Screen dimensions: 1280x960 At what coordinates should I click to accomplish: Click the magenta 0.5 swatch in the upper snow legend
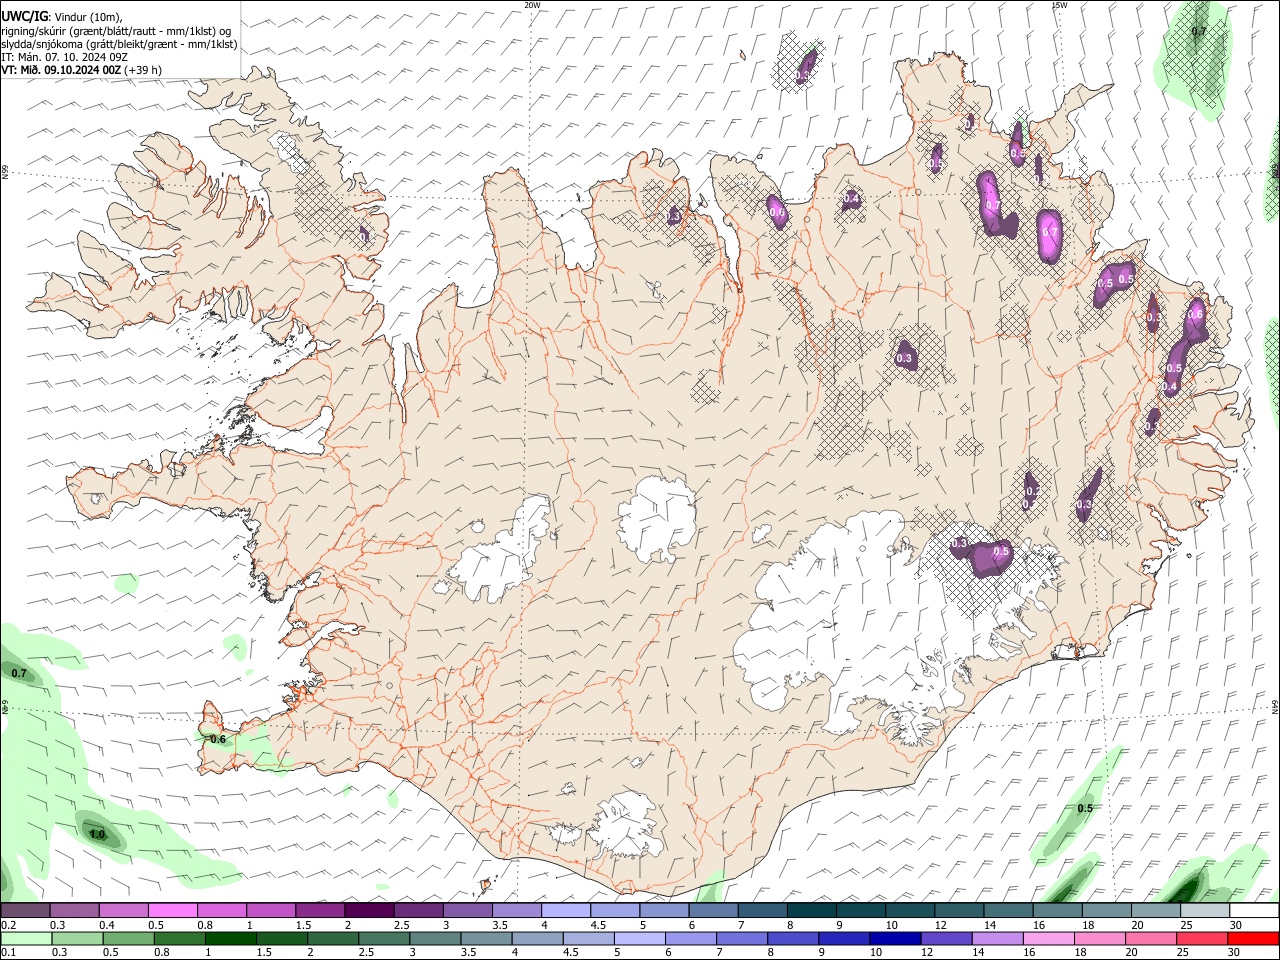coord(173,911)
